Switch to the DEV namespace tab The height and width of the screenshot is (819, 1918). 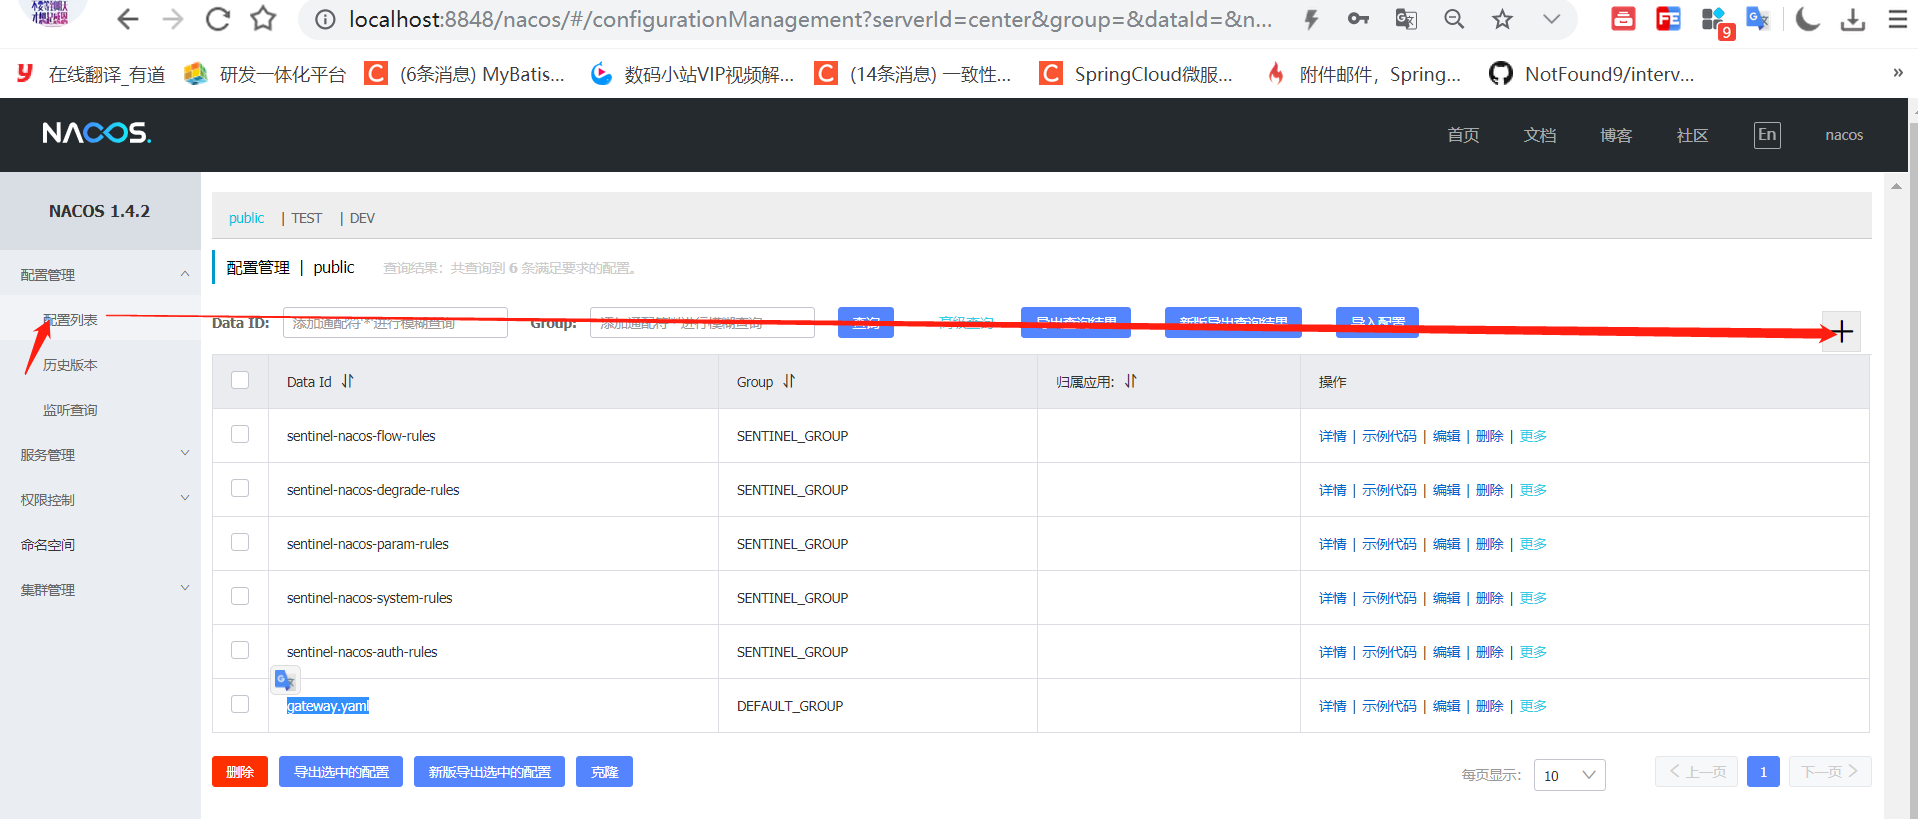362,218
